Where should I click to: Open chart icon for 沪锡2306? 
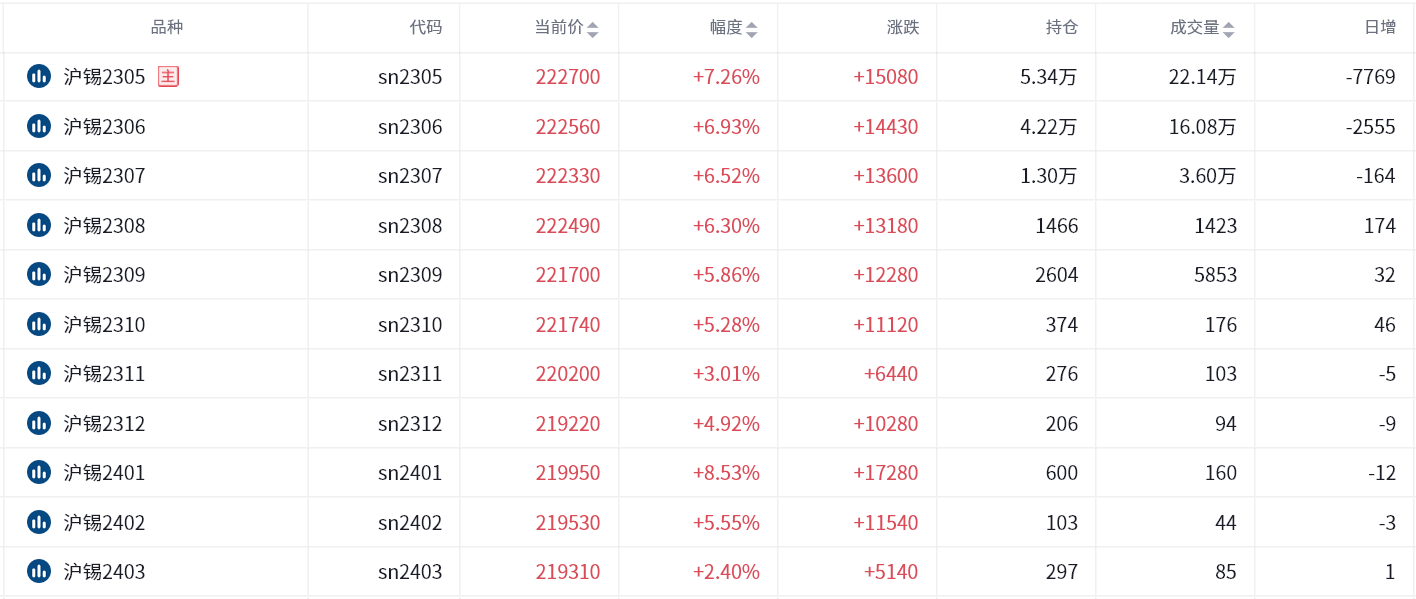(39, 126)
